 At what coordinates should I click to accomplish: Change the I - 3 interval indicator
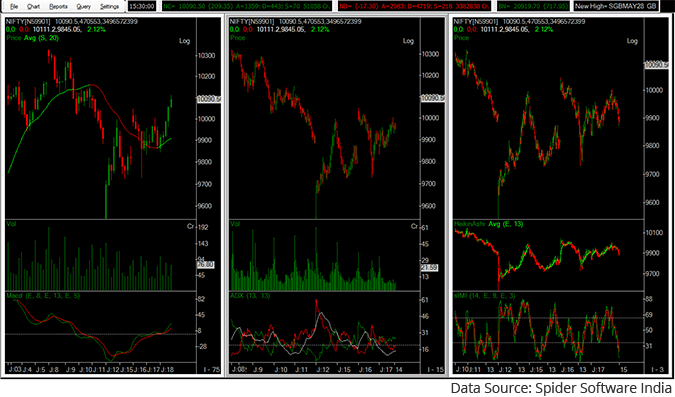[x=657, y=369]
